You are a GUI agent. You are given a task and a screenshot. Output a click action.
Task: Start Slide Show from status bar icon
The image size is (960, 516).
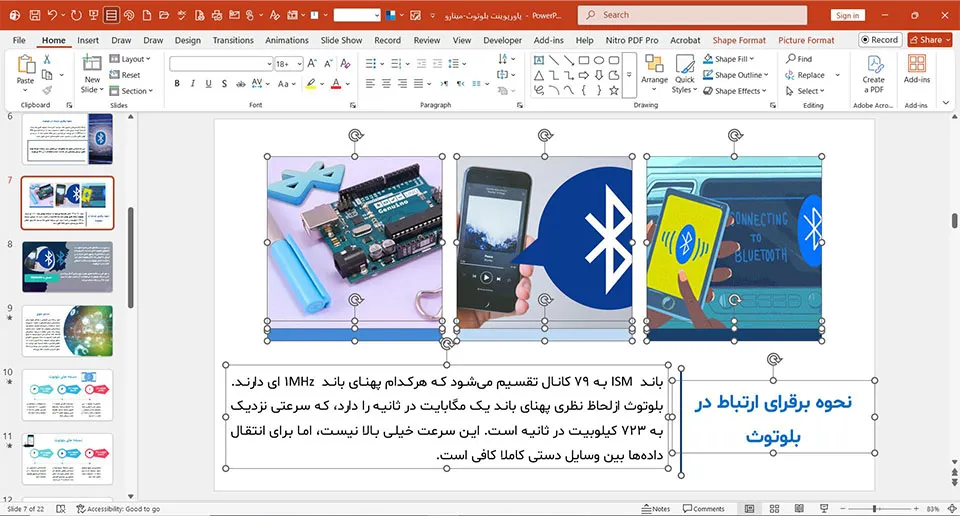coord(824,509)
